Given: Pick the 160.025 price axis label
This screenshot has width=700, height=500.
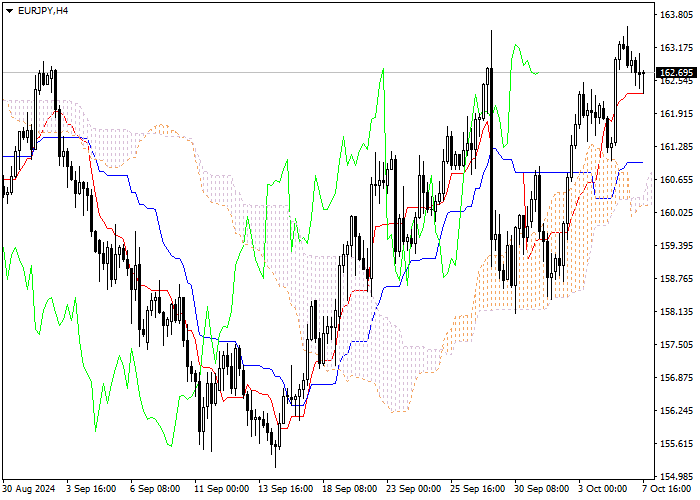Looking at the screenshot, I should click(676, 213).
